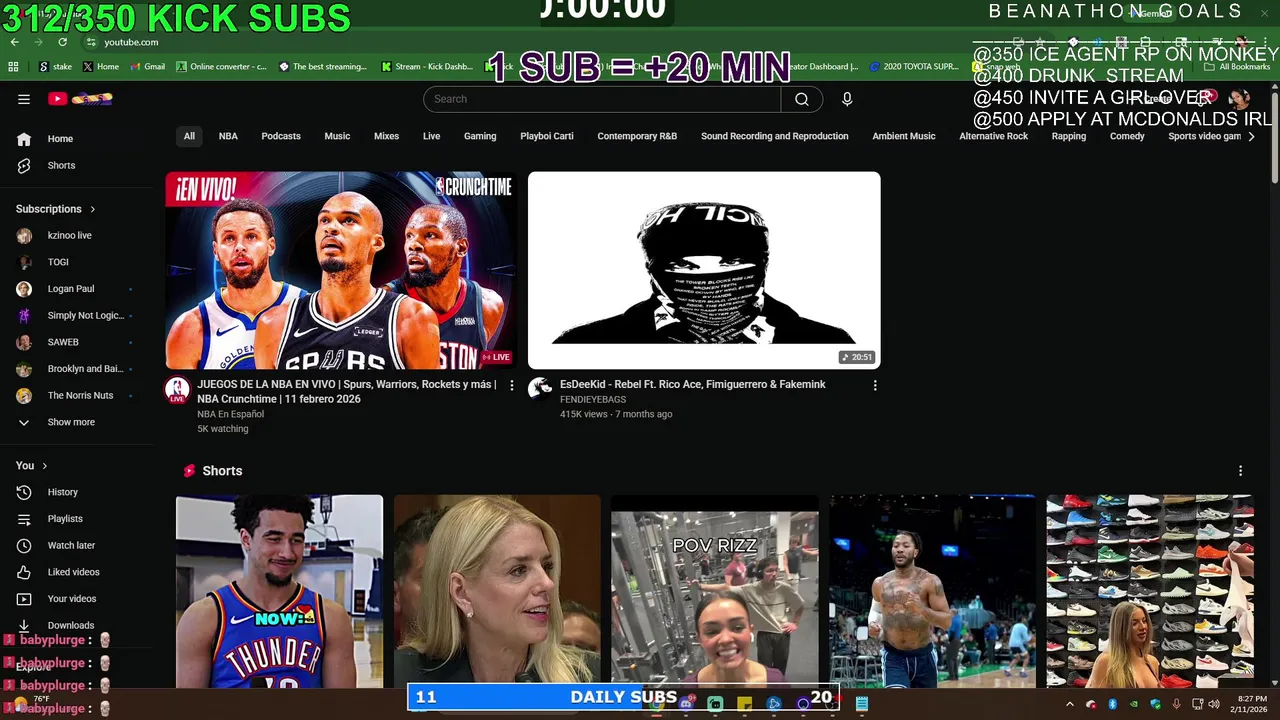
Task: Expand the Subscriptions section chevron
Action: coord(93,209)
